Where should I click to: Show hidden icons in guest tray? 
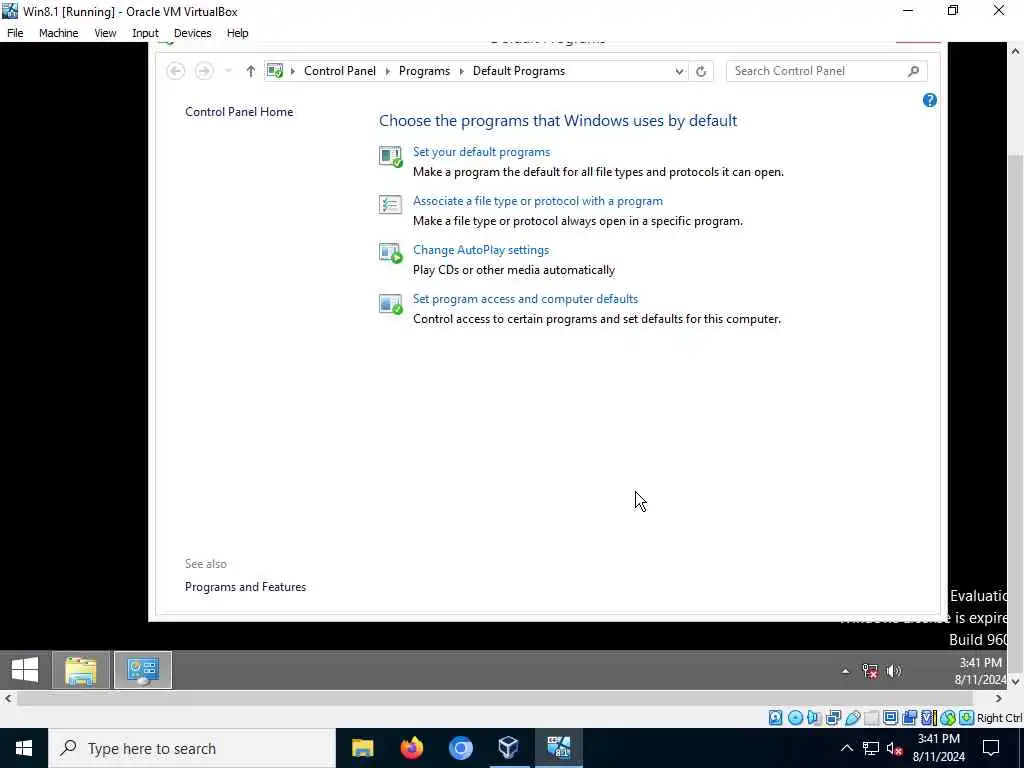(x=846, y=671)
